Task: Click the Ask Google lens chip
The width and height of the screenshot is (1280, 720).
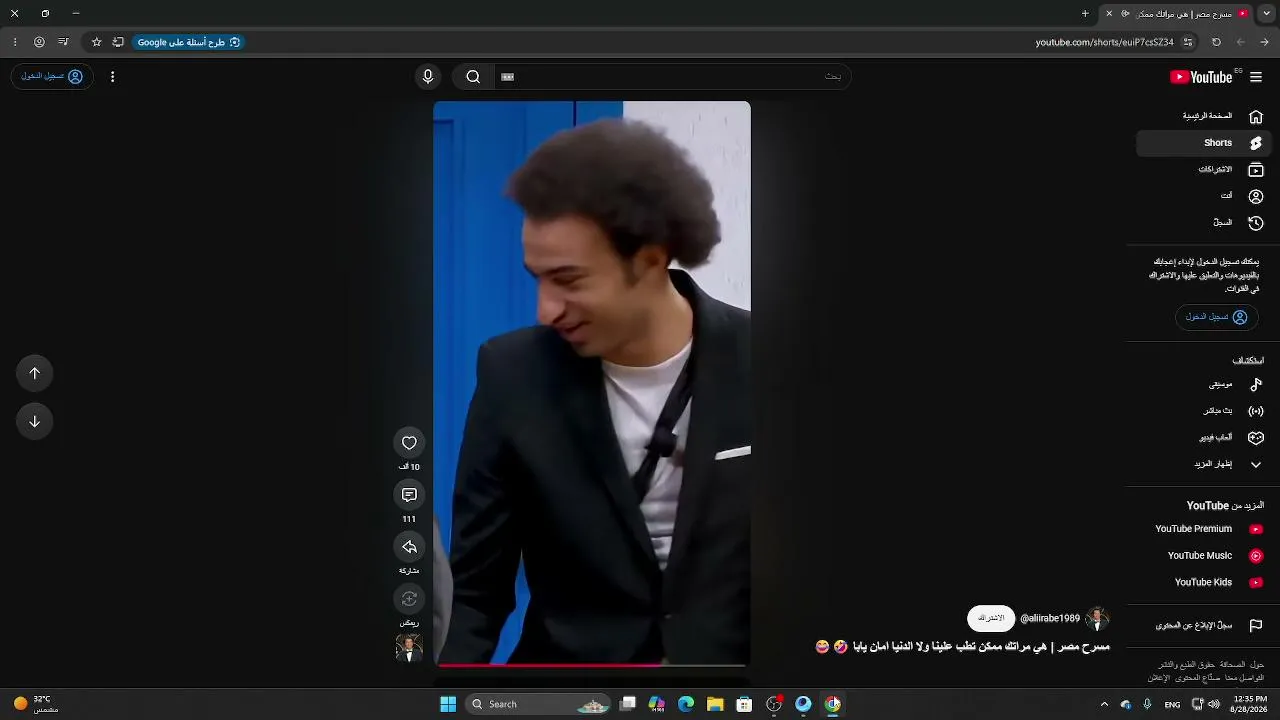Action: (189, 42)
